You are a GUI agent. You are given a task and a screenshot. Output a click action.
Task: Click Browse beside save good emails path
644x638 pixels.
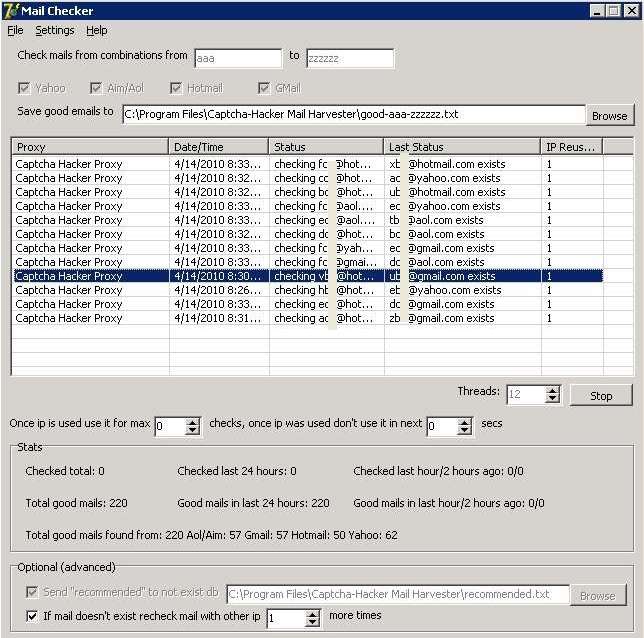point(610,116)
